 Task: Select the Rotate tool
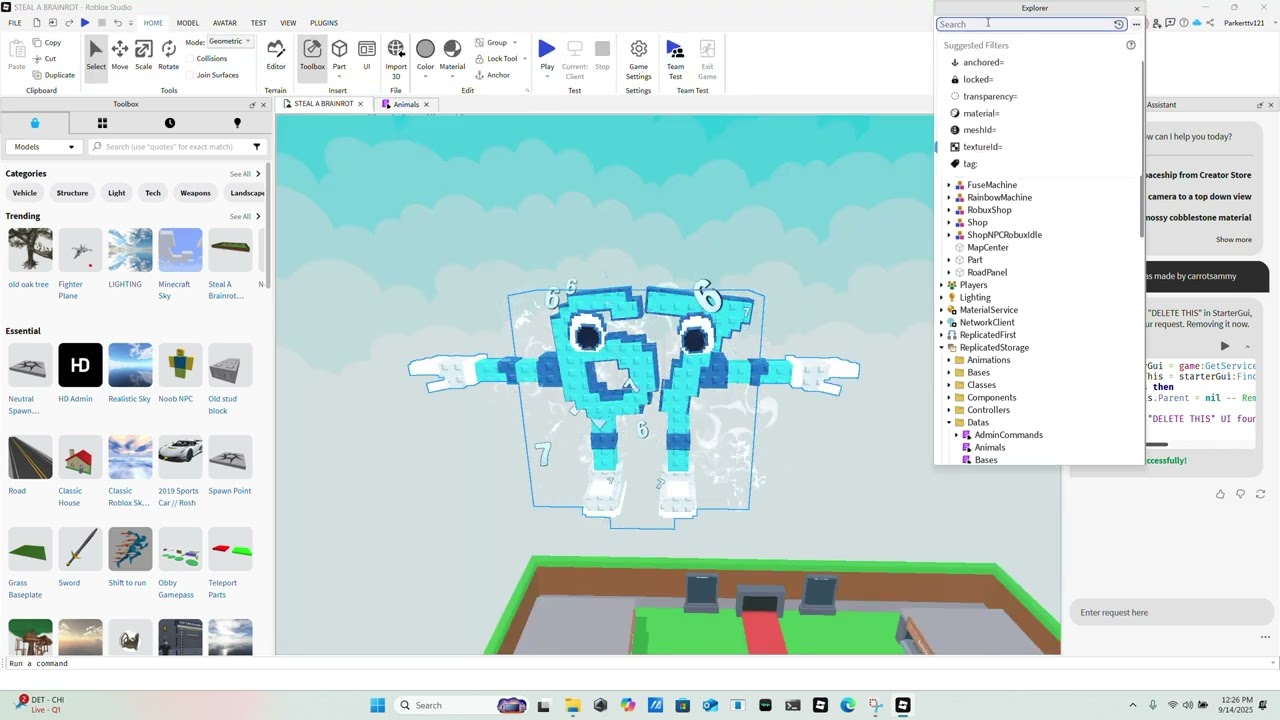point(168,55)
